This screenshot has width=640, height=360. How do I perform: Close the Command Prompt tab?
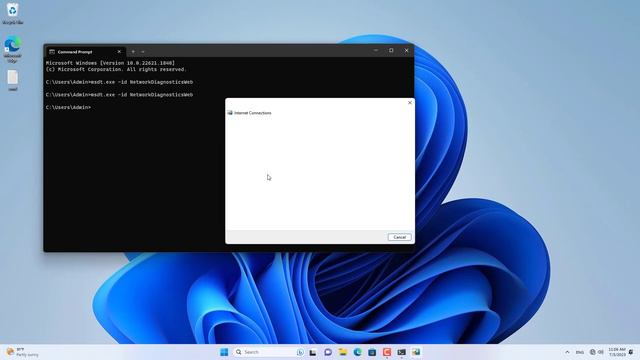coord(119,52)
